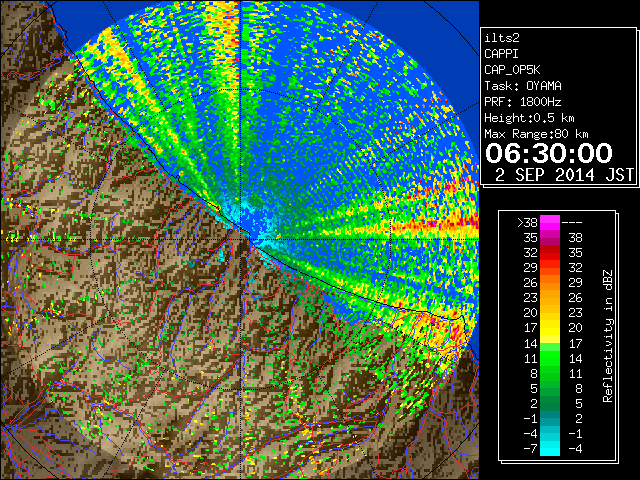Pick the orange 26–29 dBZ legend band
Image resolution: width=640 pixels, height=480 pixels.
click(550, 283)
